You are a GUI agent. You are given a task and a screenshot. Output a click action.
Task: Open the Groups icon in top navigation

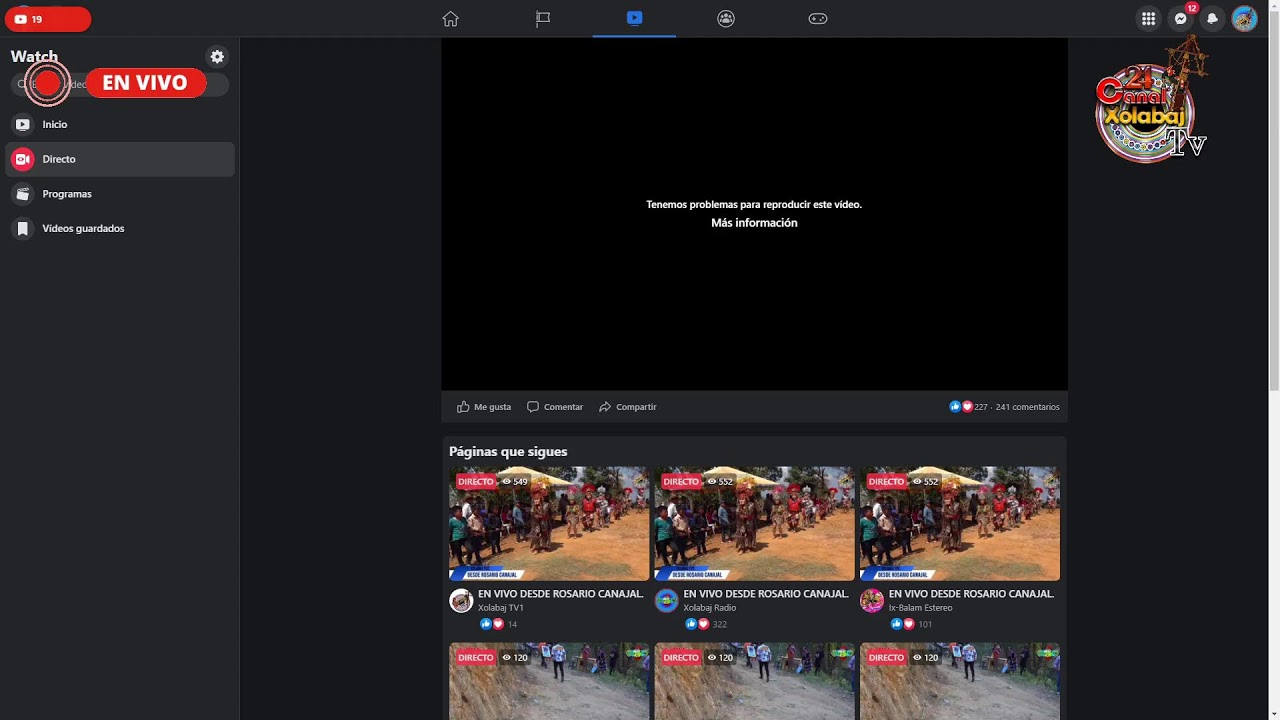[726, 18]
